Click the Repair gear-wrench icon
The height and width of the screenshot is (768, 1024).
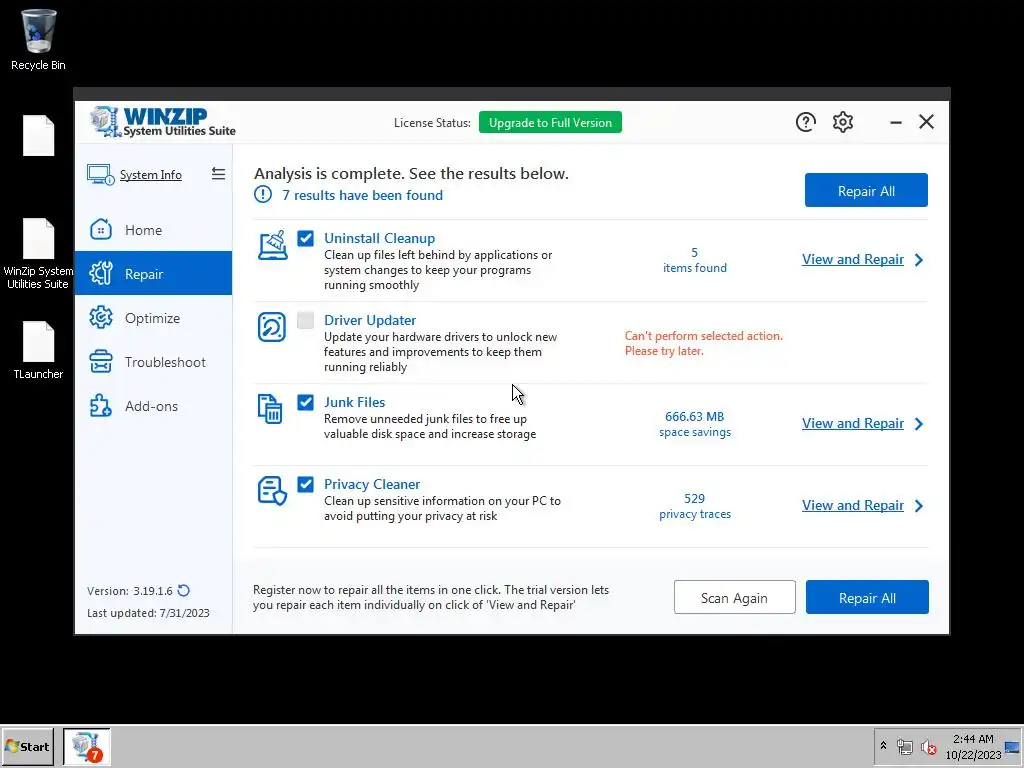(101, 274)
